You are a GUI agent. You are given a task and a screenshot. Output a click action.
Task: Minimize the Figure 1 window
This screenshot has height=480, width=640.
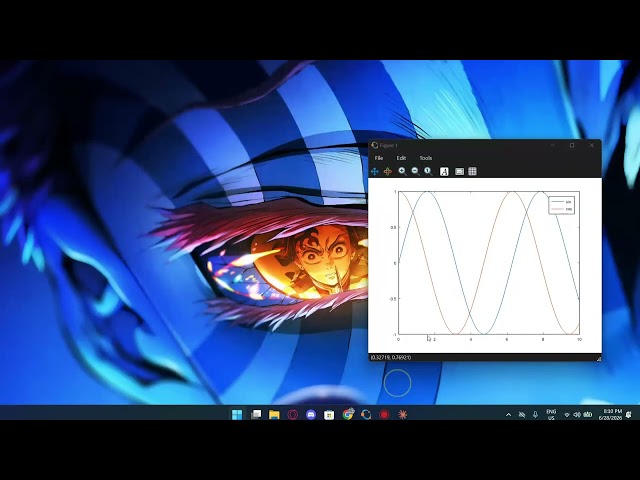[x=553, y=145]
